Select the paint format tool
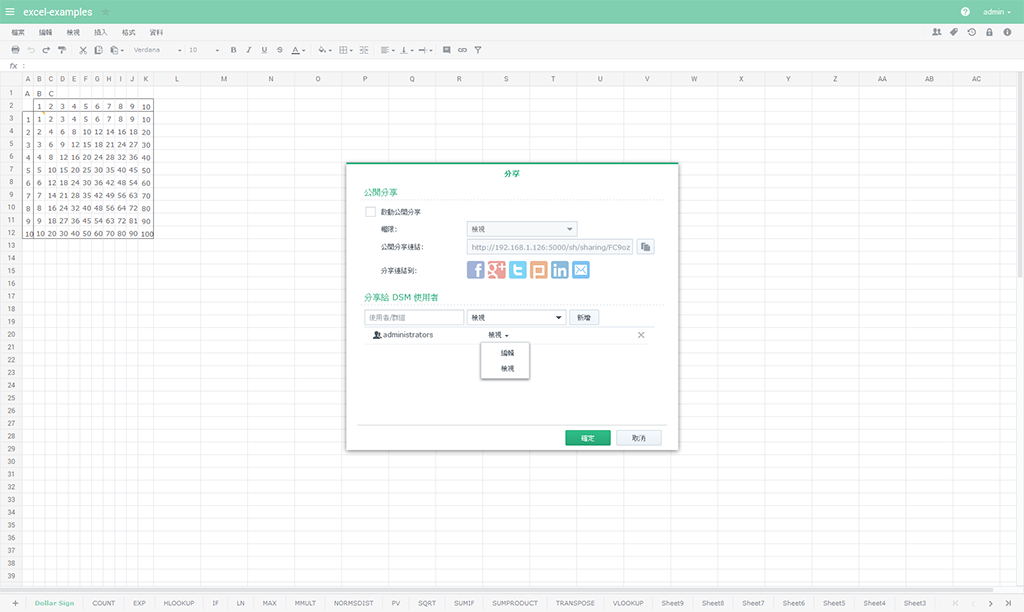Viewport: 1024px width, 612px height. [x=62, y=50]
